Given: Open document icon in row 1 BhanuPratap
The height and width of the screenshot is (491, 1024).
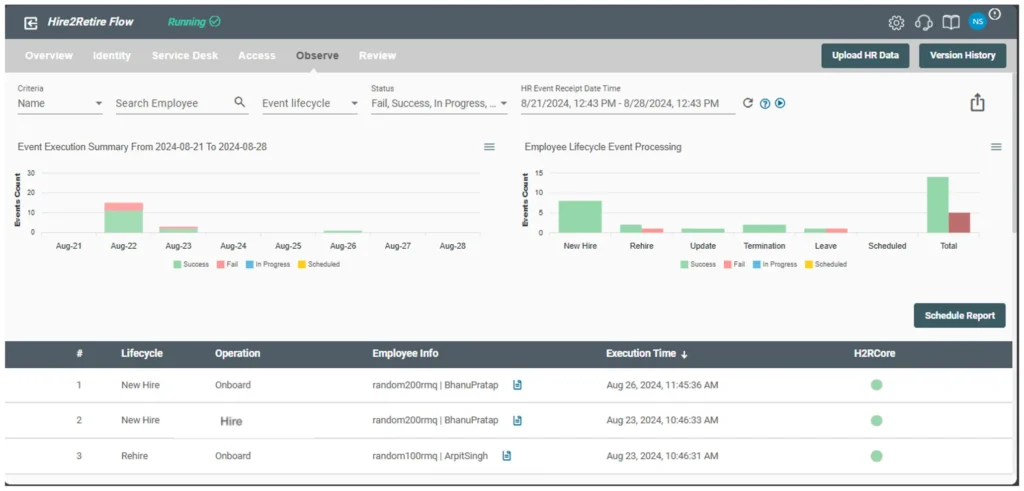Looking at the screenshot, I should (x=517, y=385).
